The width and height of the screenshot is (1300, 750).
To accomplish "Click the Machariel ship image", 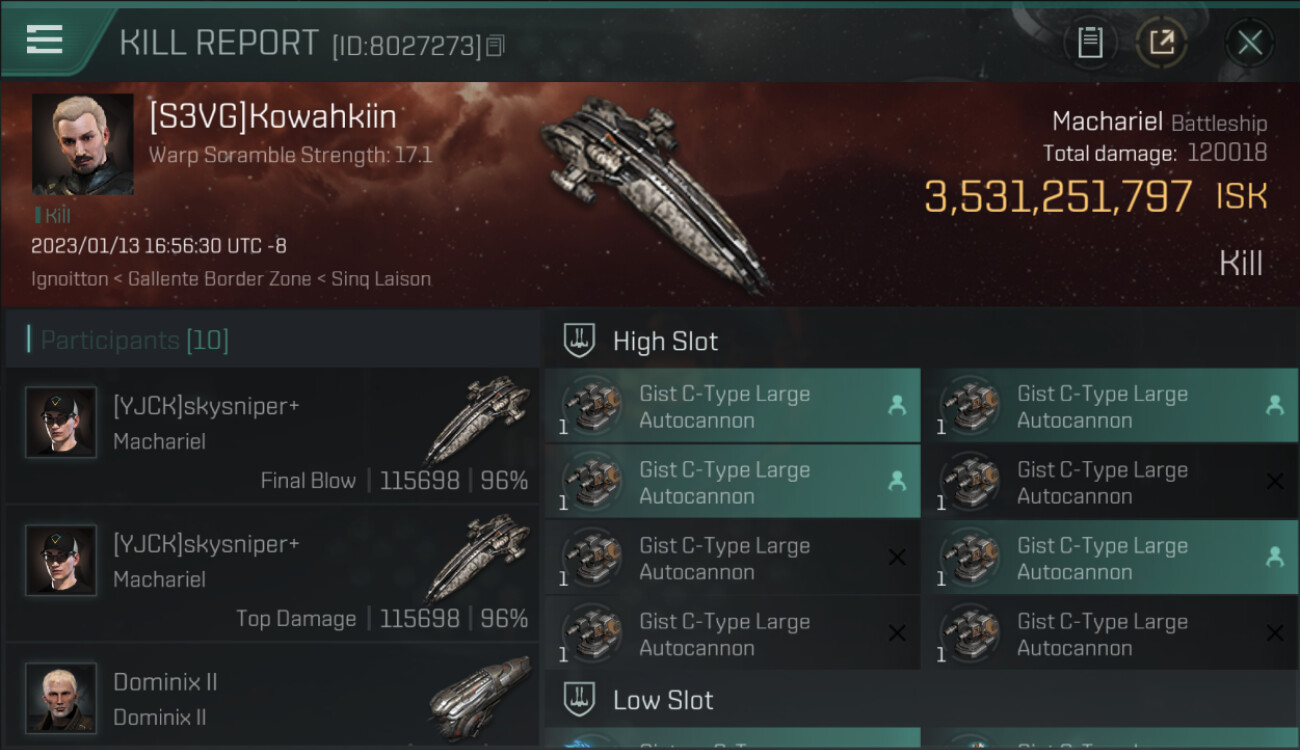I will click(655, 190).
